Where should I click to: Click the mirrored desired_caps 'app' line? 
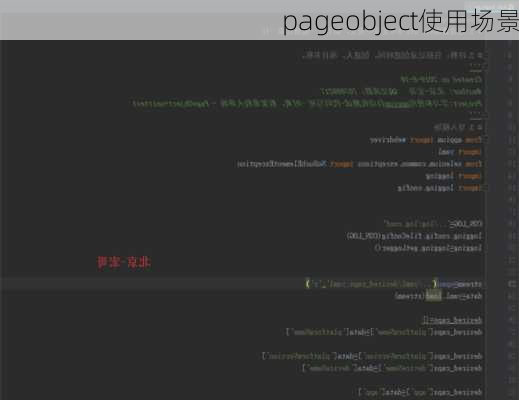click(x=420, y=392)
